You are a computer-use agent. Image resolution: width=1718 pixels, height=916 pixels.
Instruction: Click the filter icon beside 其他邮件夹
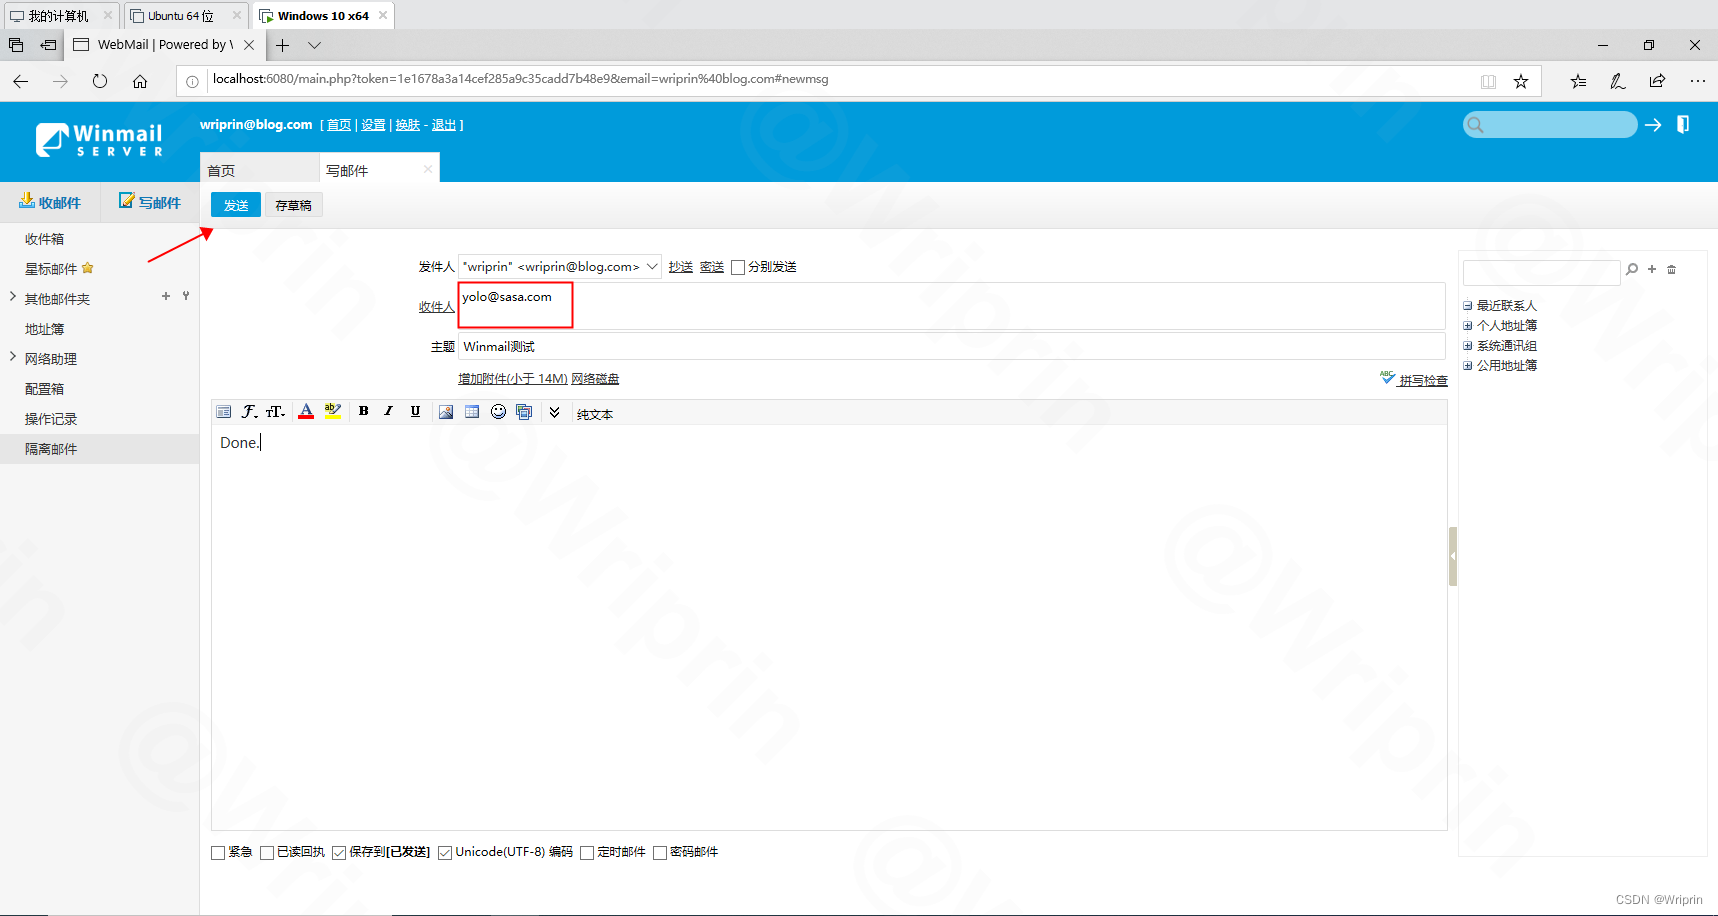pyautogui.click(x=186, y=296)
